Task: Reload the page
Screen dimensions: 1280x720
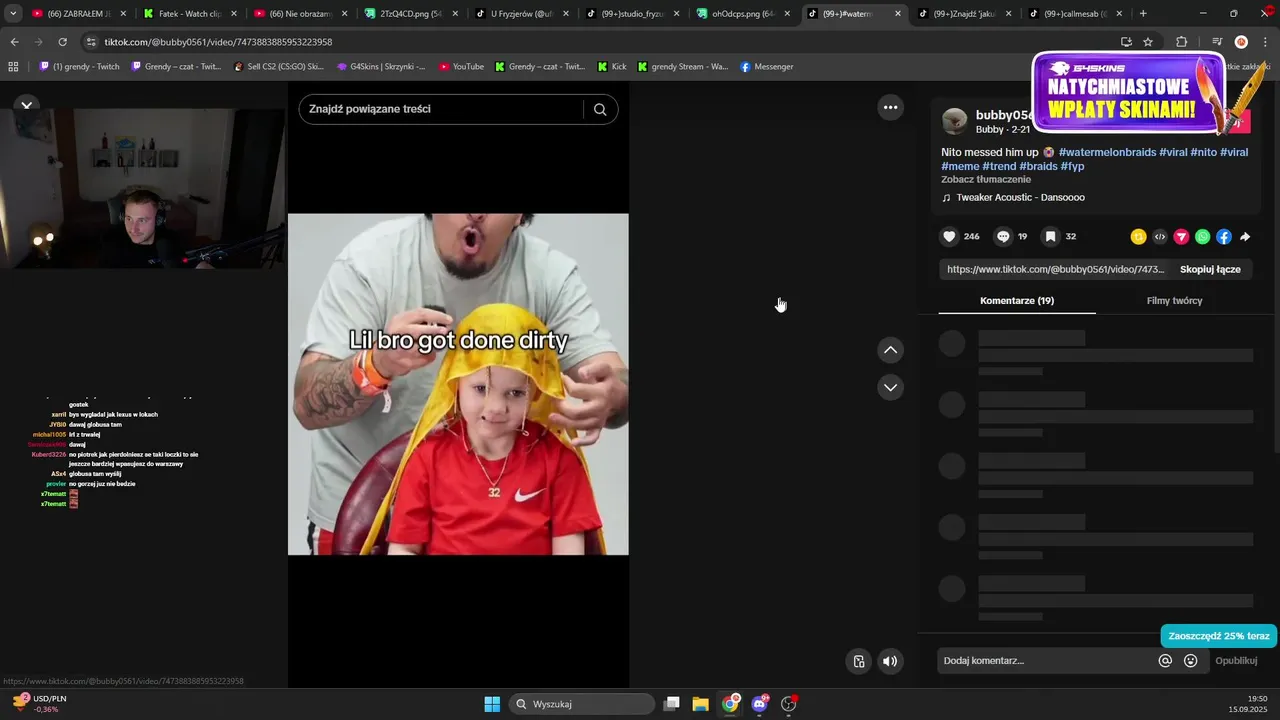Action: pyautogui.click(x=62, y=42)
